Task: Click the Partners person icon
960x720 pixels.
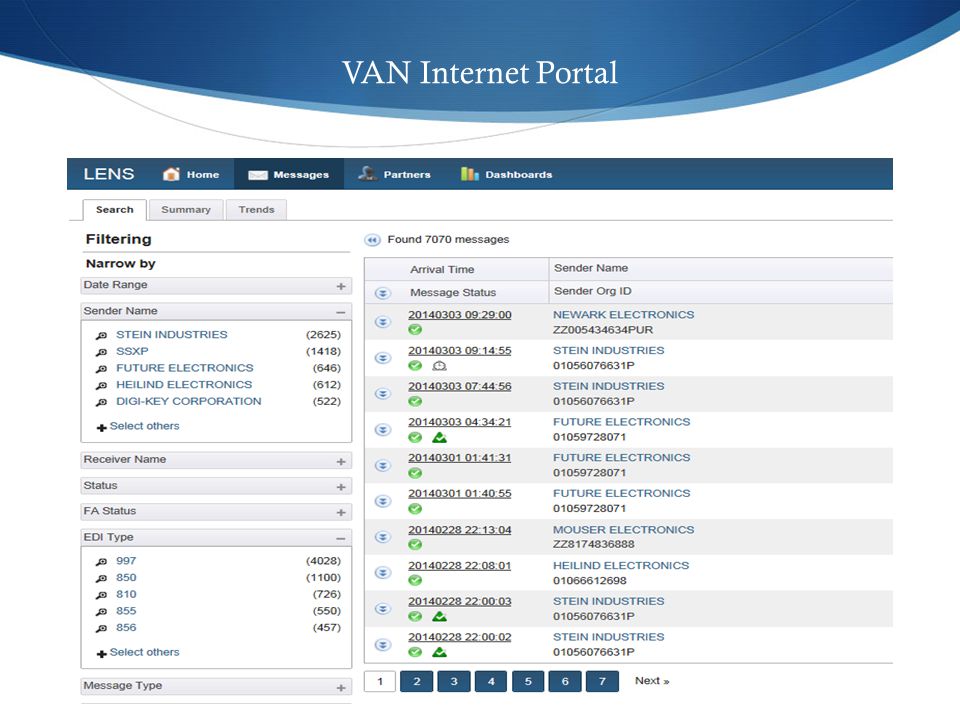Action: (x=367, y=174)
